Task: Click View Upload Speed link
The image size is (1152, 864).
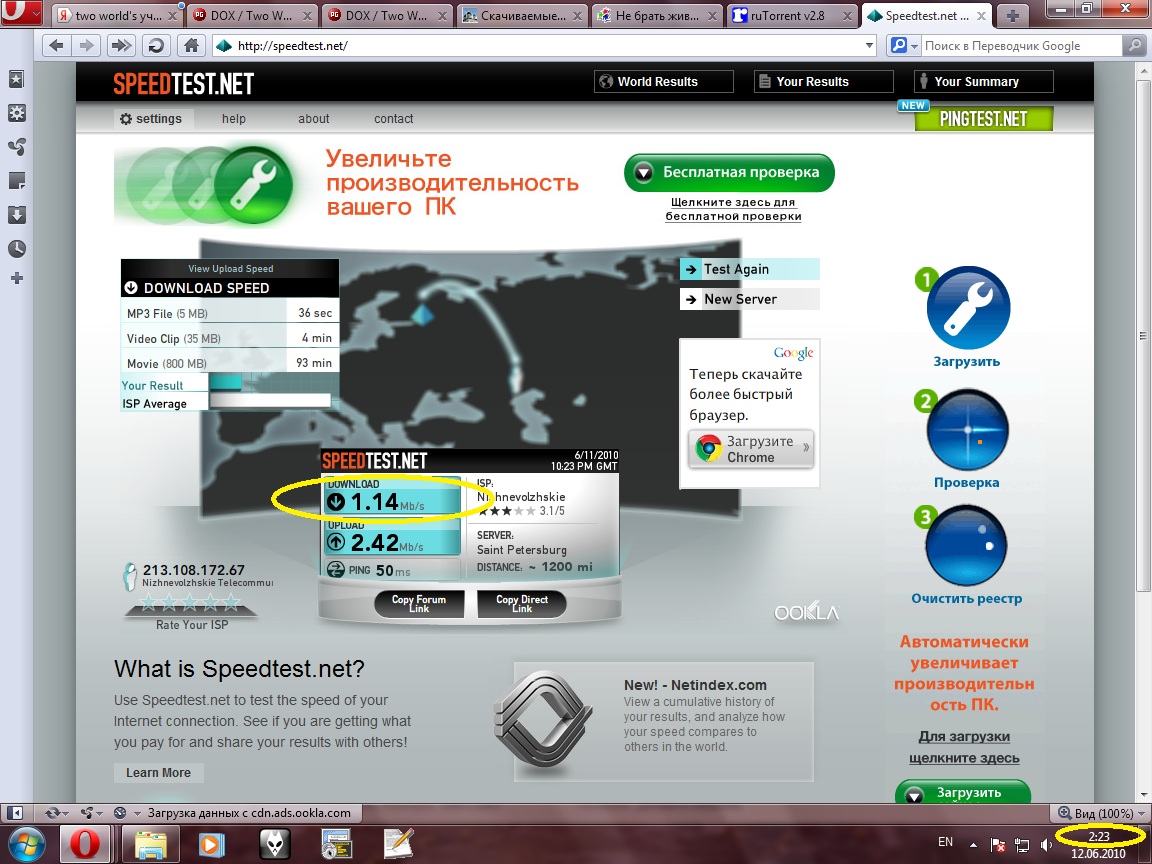Action: pyautogui.click(x=231, y=269)
